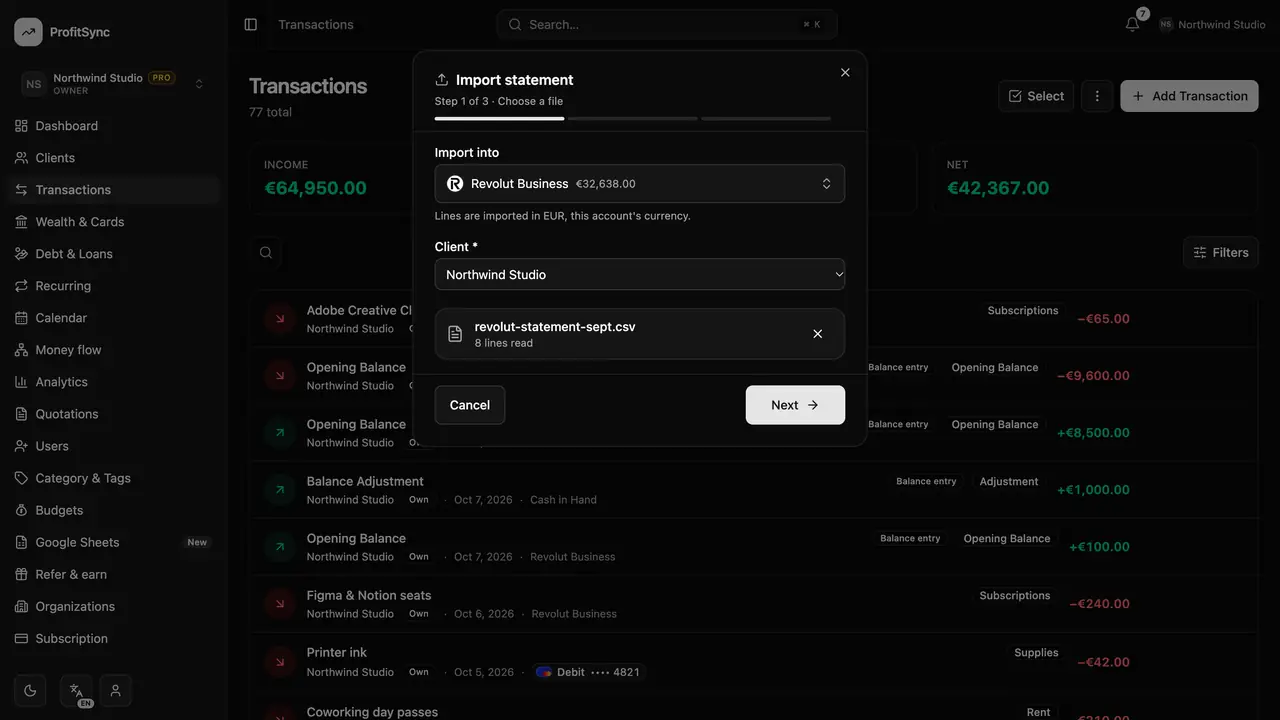Image resolution: width=1280 pixels, height=720 pixels.
Task: Close the Import statement dialog
Action: [845, 73]
